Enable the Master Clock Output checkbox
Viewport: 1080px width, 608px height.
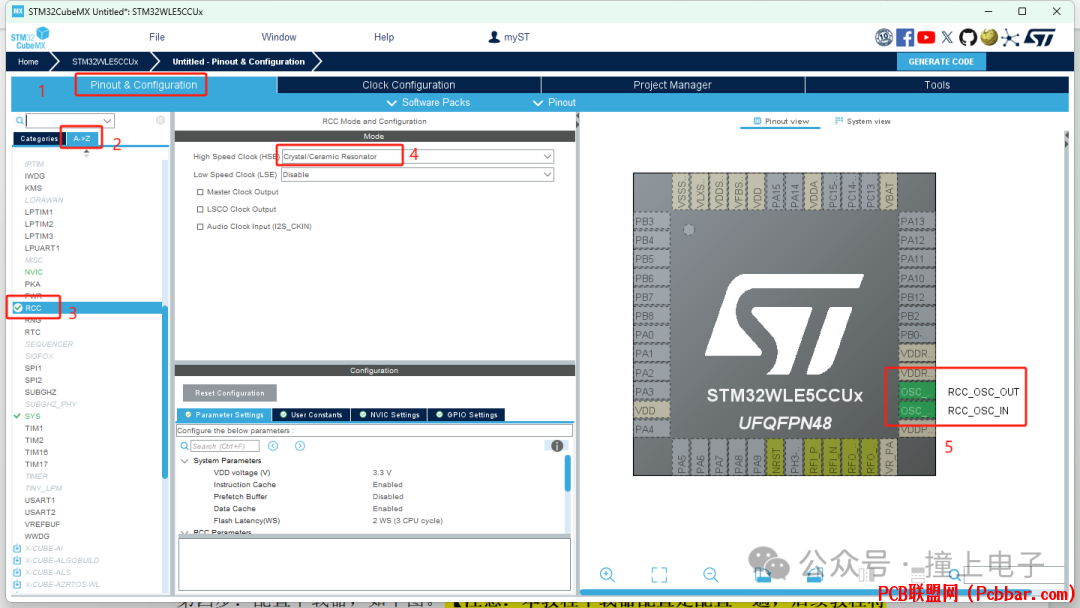tap(200, 192)
